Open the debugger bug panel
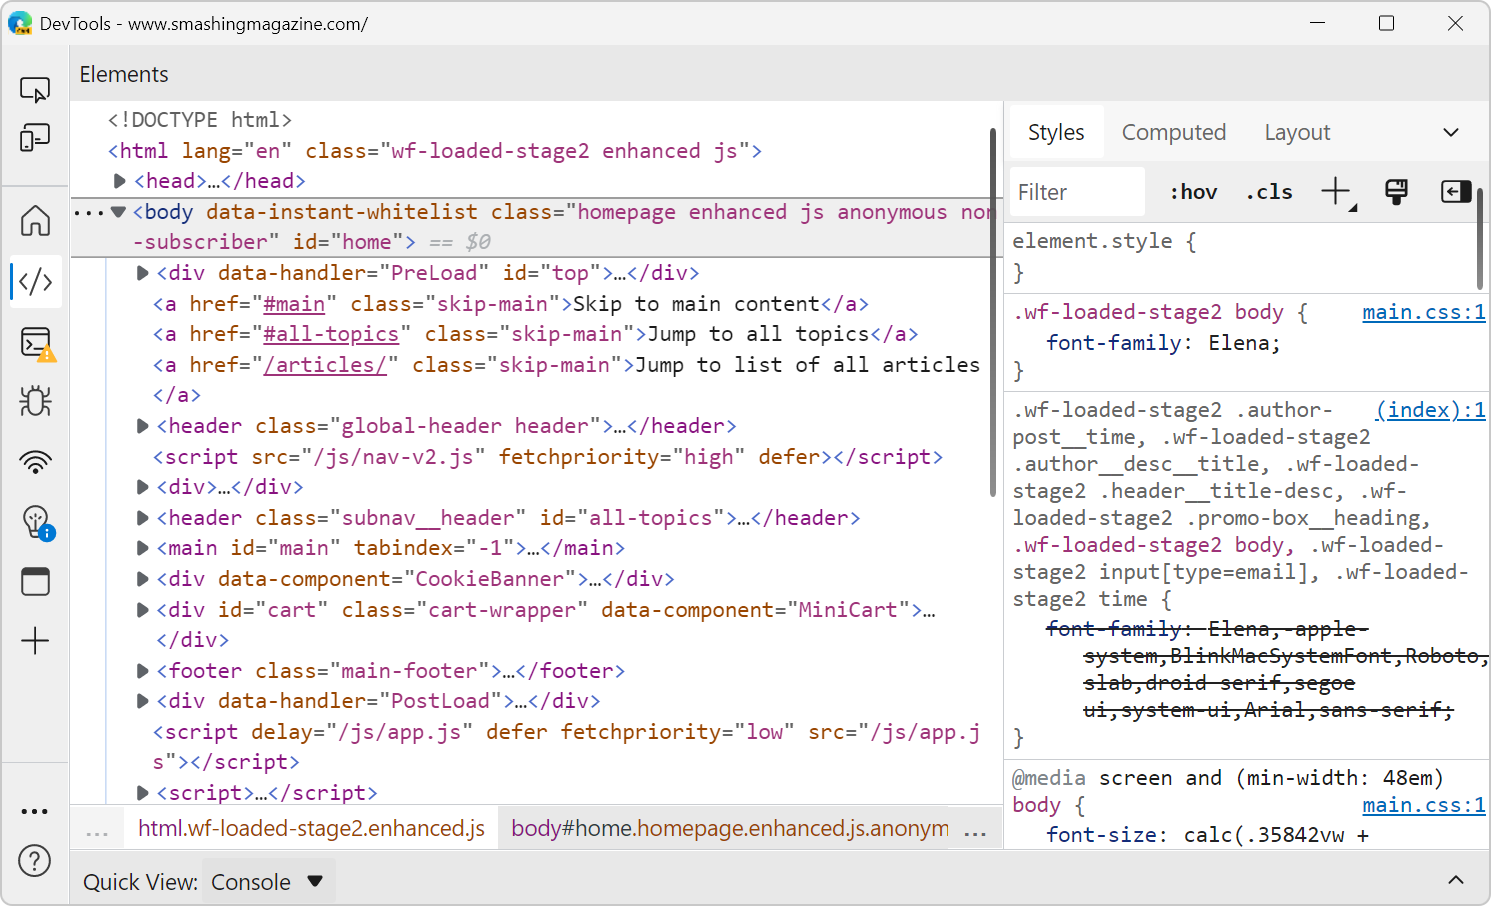This screenshot has width=1491, height=906. (35, 401)
